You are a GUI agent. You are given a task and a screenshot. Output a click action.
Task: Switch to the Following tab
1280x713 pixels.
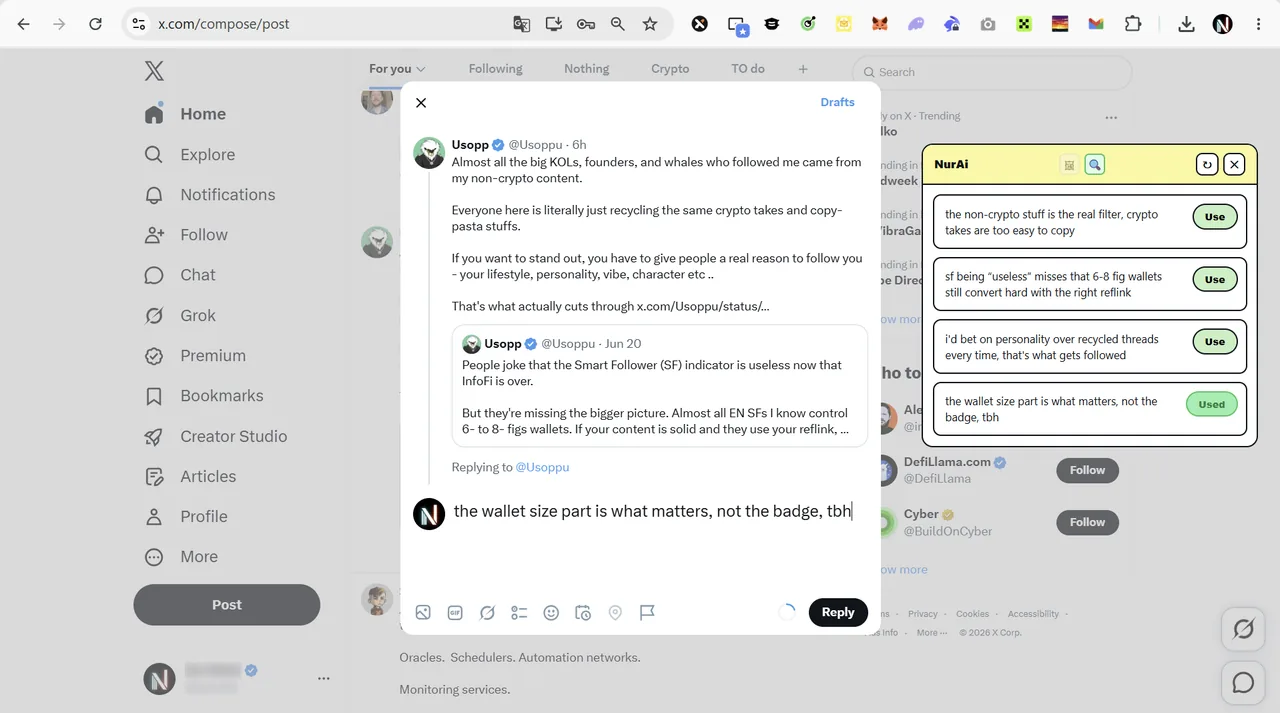click(x=496, y=69)
